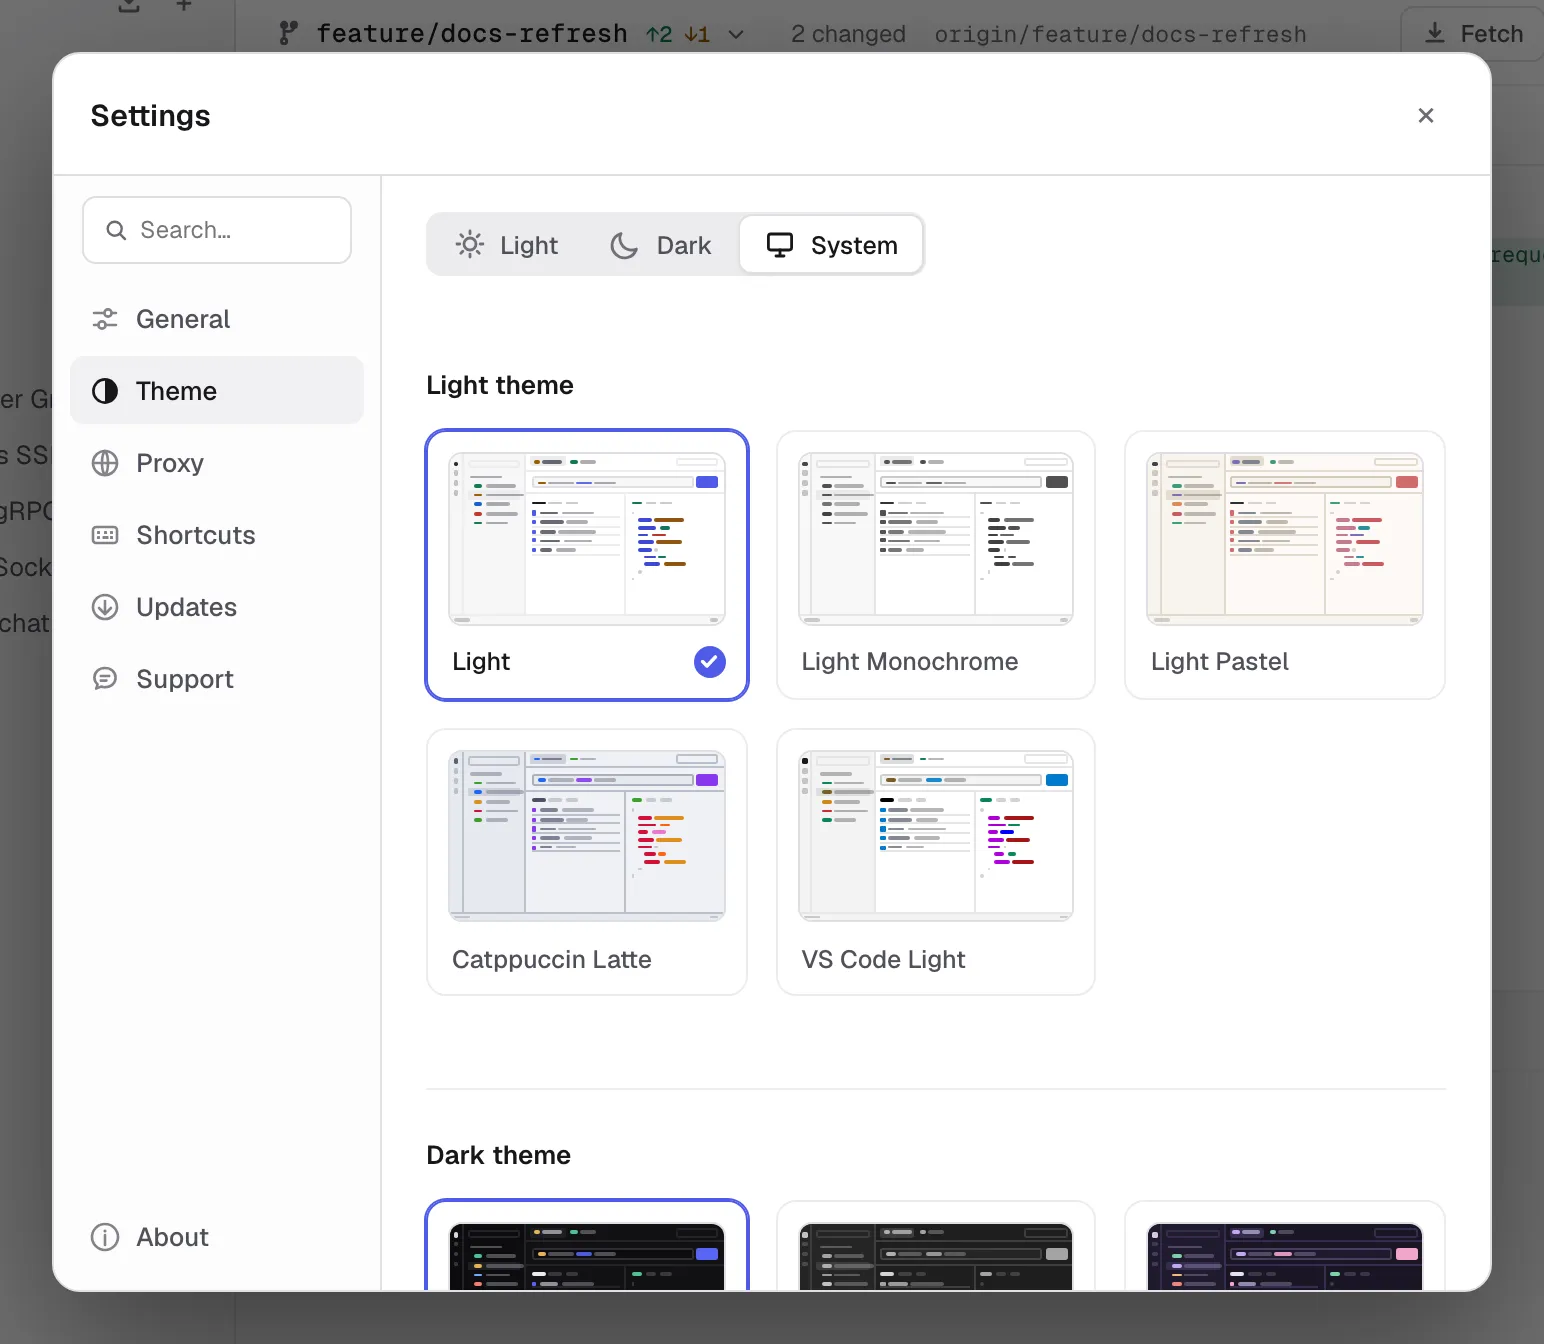
Task: Click the blue checkmark on Light theme
Action: 710,662
